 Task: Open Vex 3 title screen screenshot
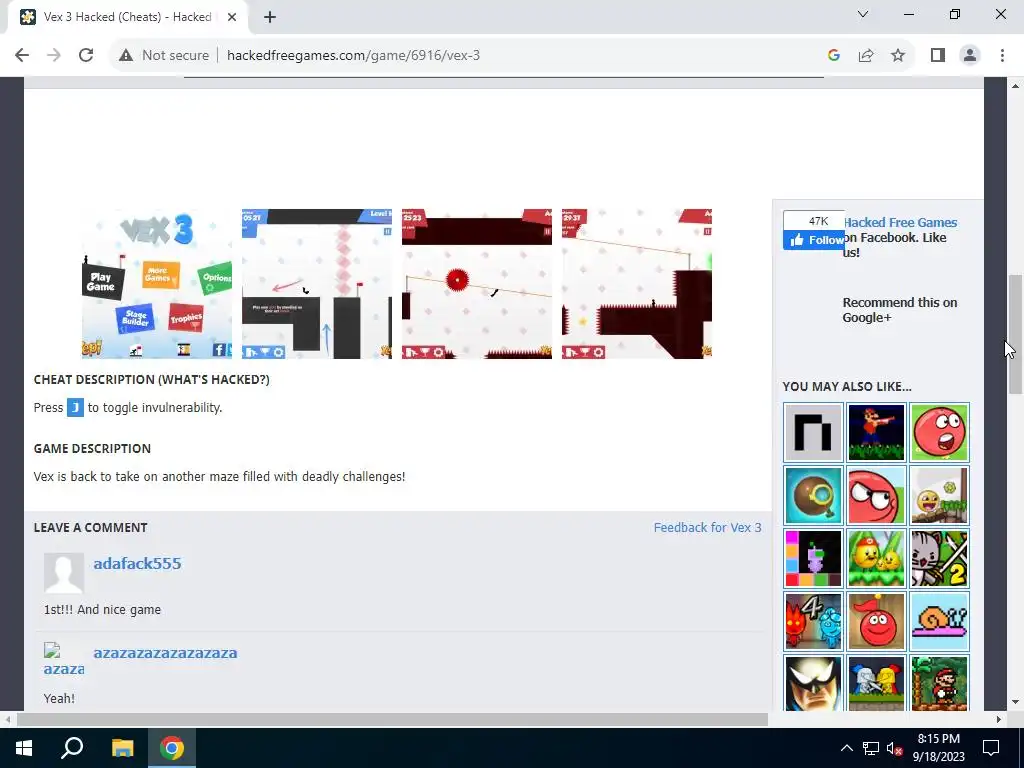[157, 283]
